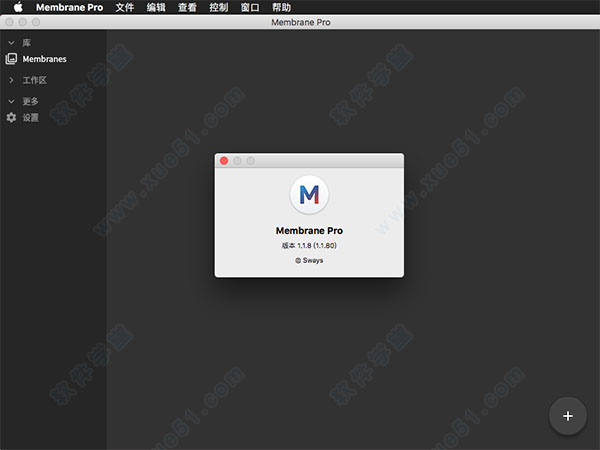Open the 查看 menu
This screenshot has width=600, height=450.
pyautogui.click(x=188, y=7)
